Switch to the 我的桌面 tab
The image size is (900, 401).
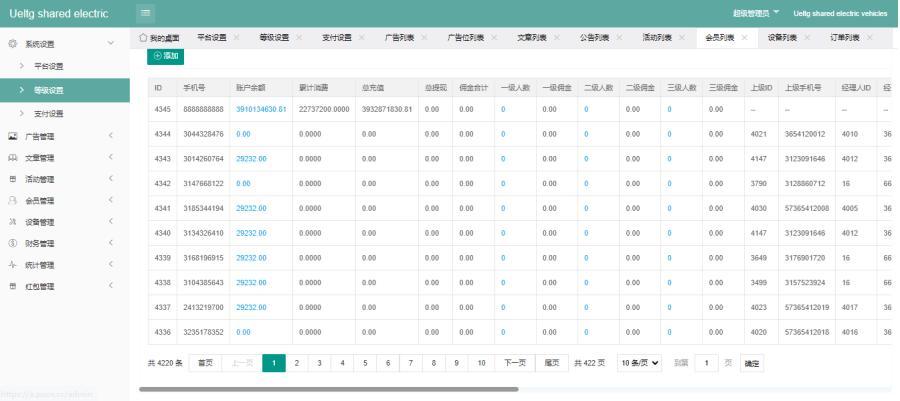(x=159, y=38)
